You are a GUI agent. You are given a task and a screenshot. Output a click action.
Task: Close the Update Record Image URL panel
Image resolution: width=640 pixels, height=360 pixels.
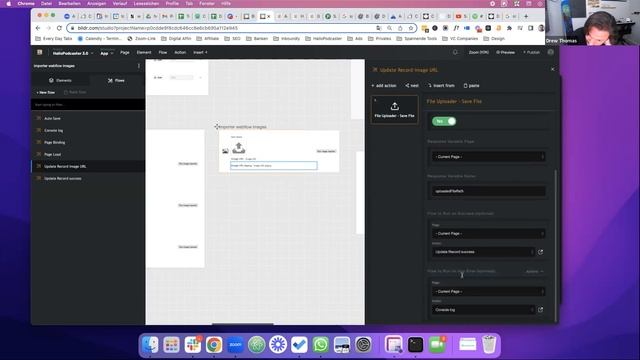click(553, 69)
